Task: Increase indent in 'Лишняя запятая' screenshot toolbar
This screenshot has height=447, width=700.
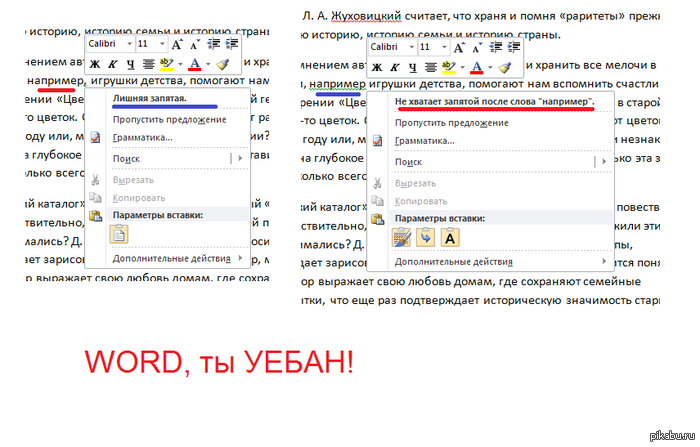Action: pos(231,44)
